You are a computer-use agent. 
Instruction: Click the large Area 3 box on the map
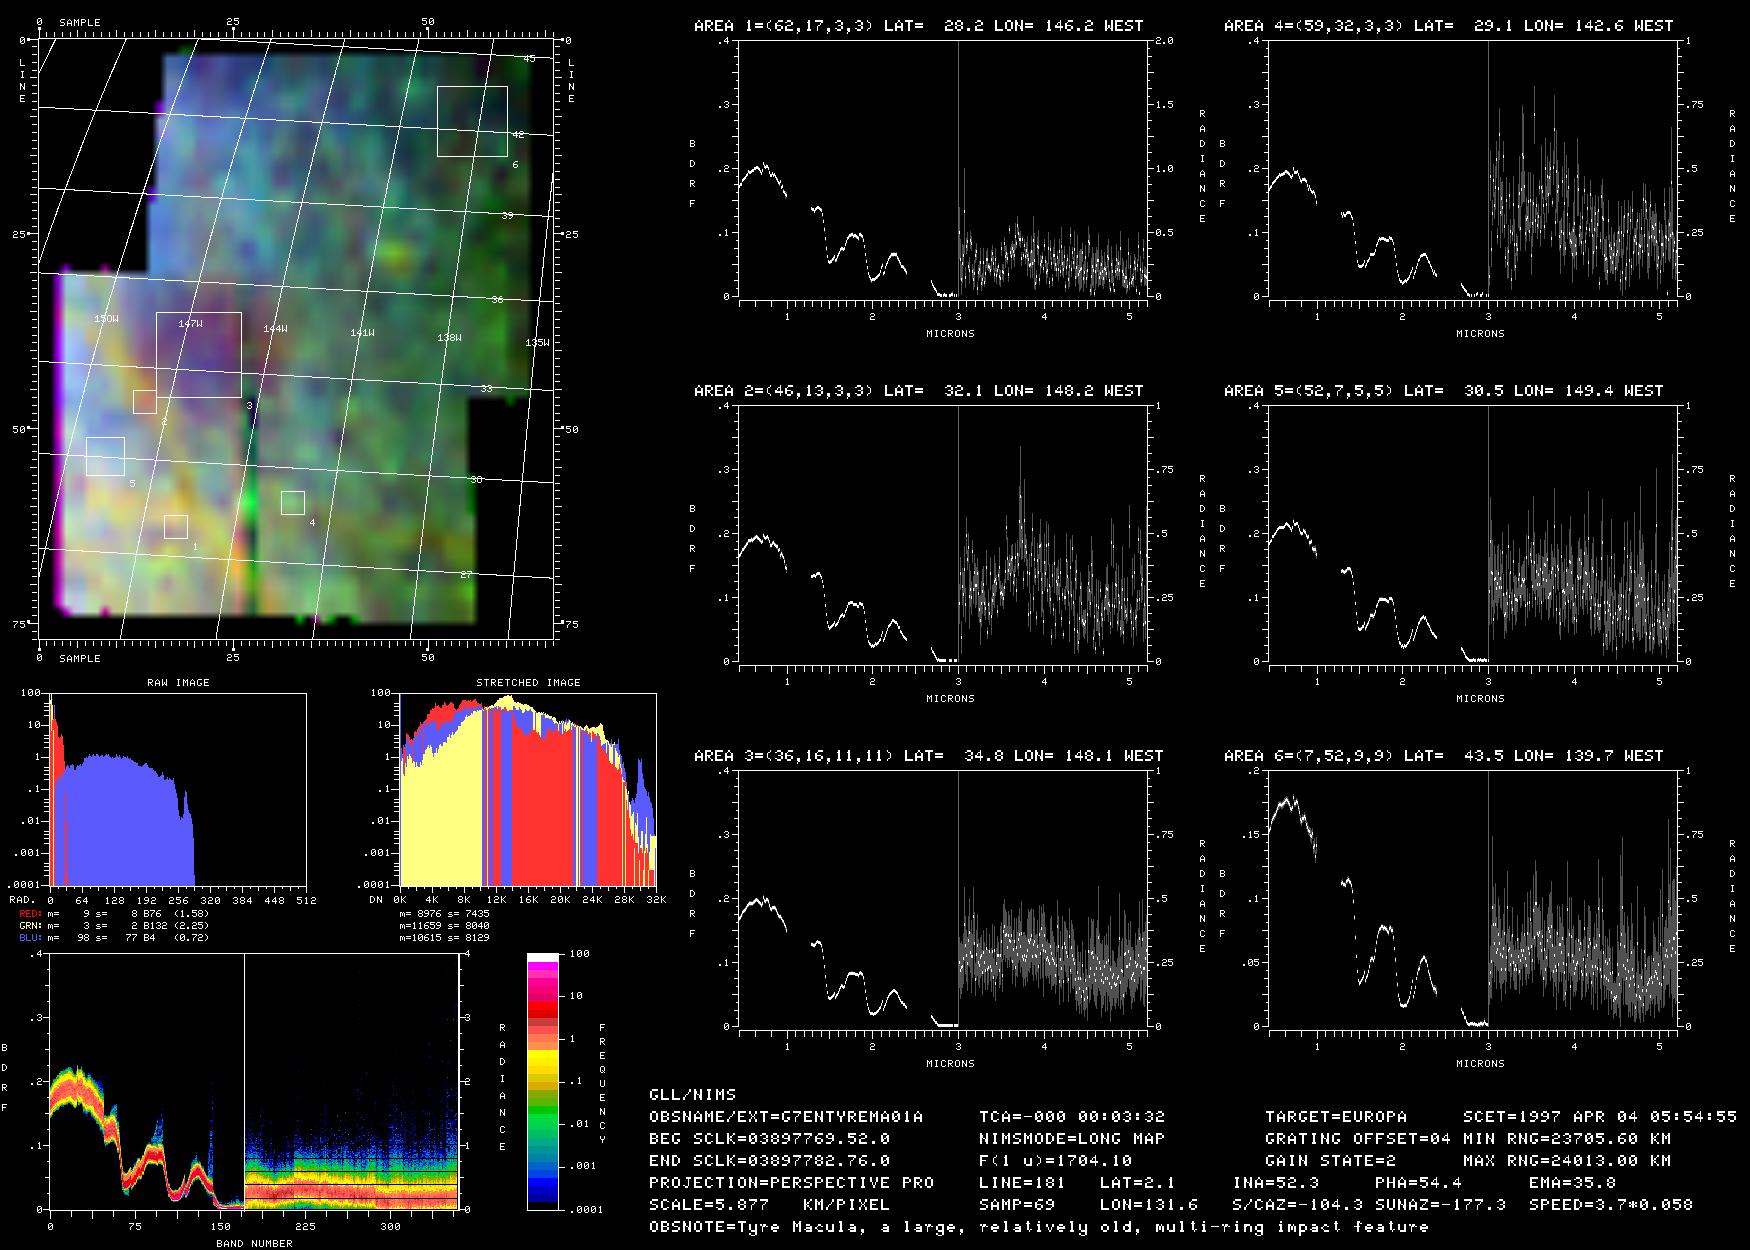199,355
